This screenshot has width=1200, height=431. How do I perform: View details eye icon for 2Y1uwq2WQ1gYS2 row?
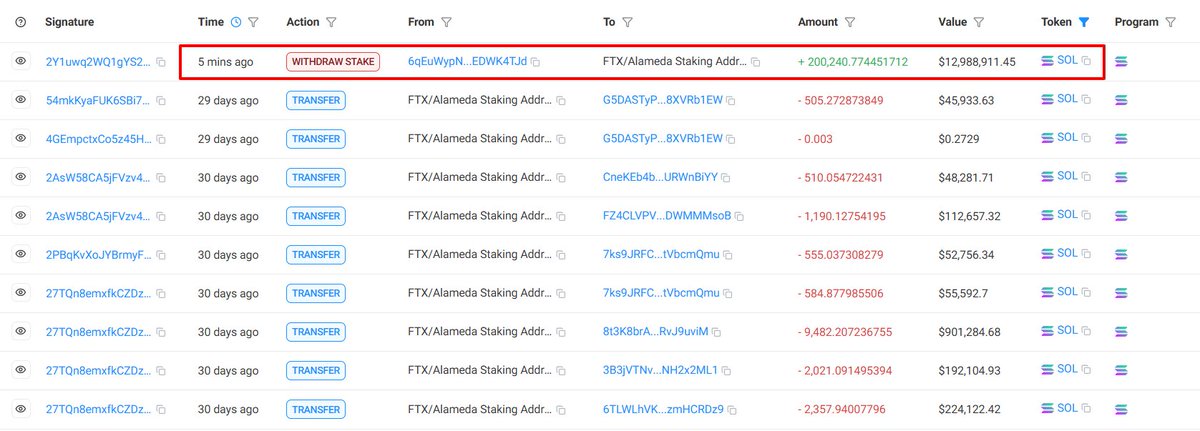[21, 62]
